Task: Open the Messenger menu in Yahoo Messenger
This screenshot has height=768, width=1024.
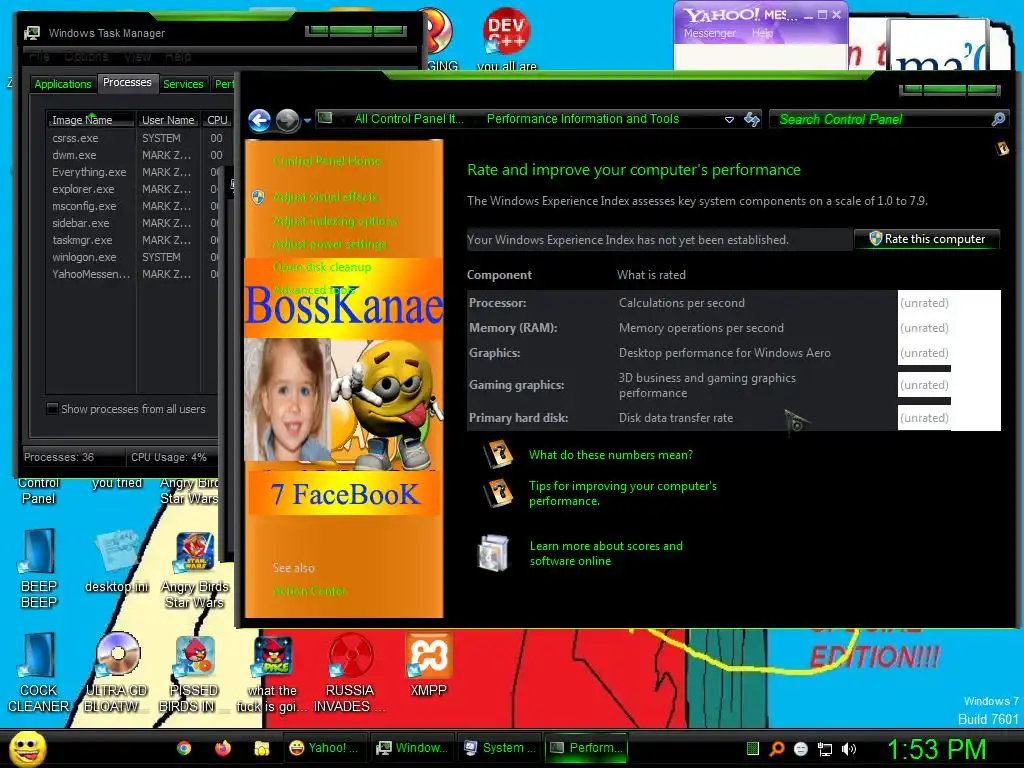Action: click(710, 33)
